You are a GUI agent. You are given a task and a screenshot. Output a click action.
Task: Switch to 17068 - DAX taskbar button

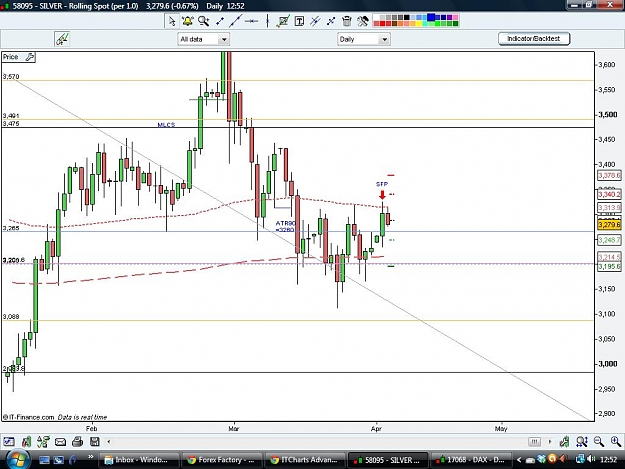470,460
